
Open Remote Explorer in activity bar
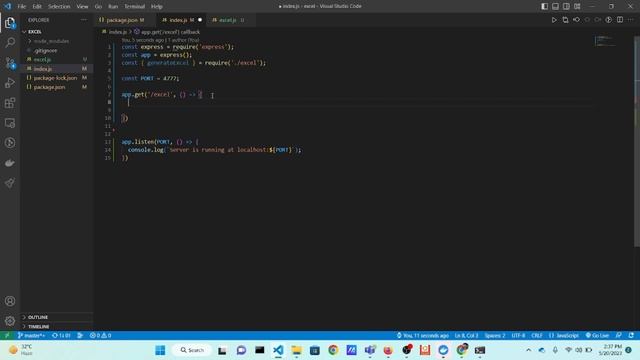click(x=10, y=123)
